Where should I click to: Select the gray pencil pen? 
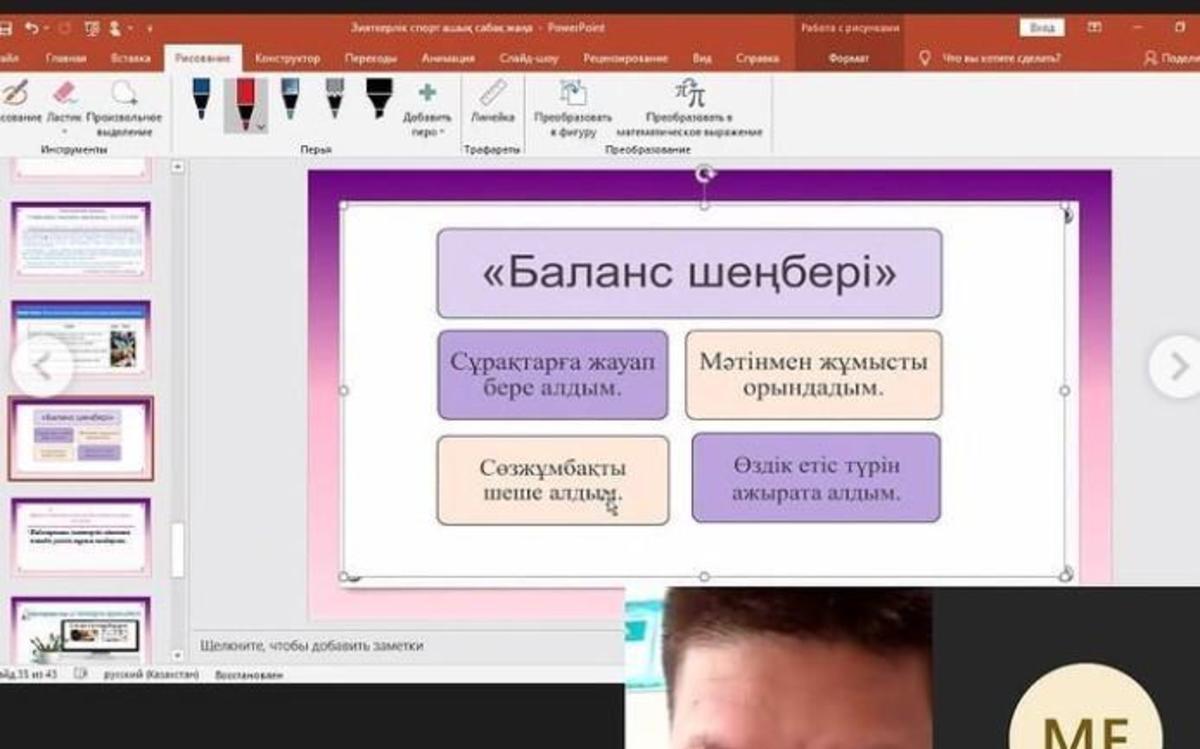[x=335, y=99]
